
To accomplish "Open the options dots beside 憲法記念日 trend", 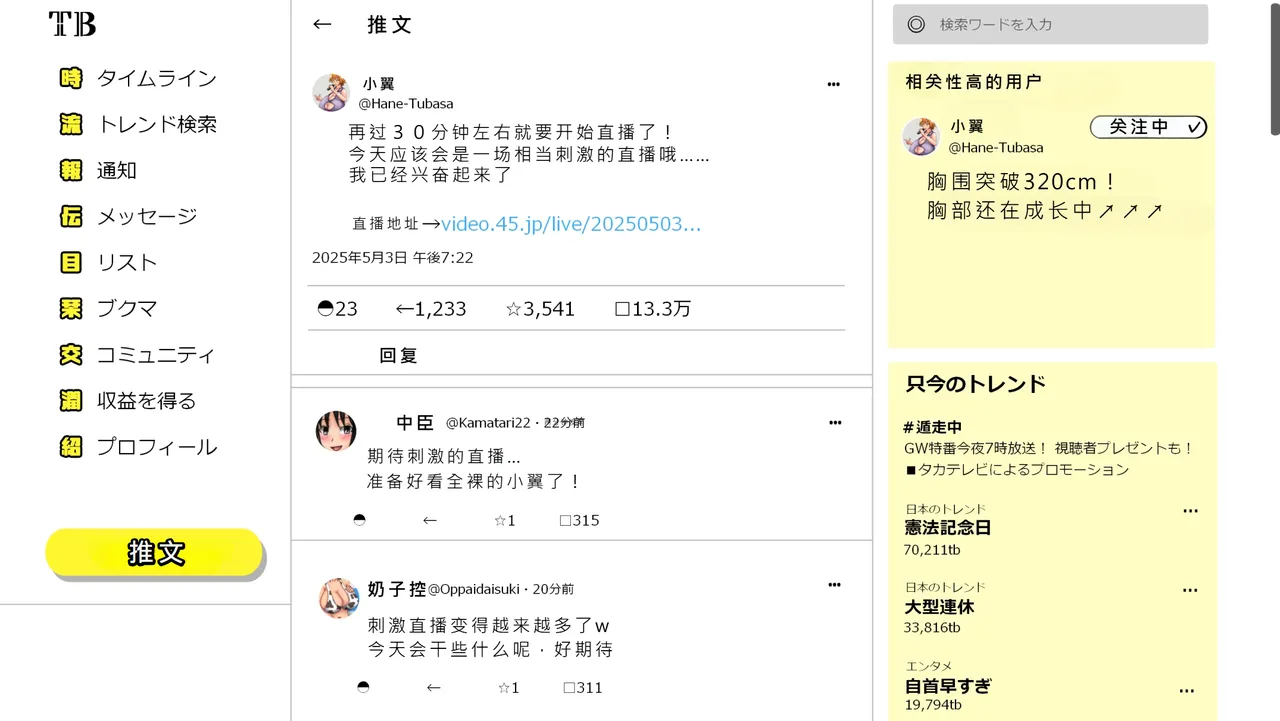I will [x=1190, y=510].
